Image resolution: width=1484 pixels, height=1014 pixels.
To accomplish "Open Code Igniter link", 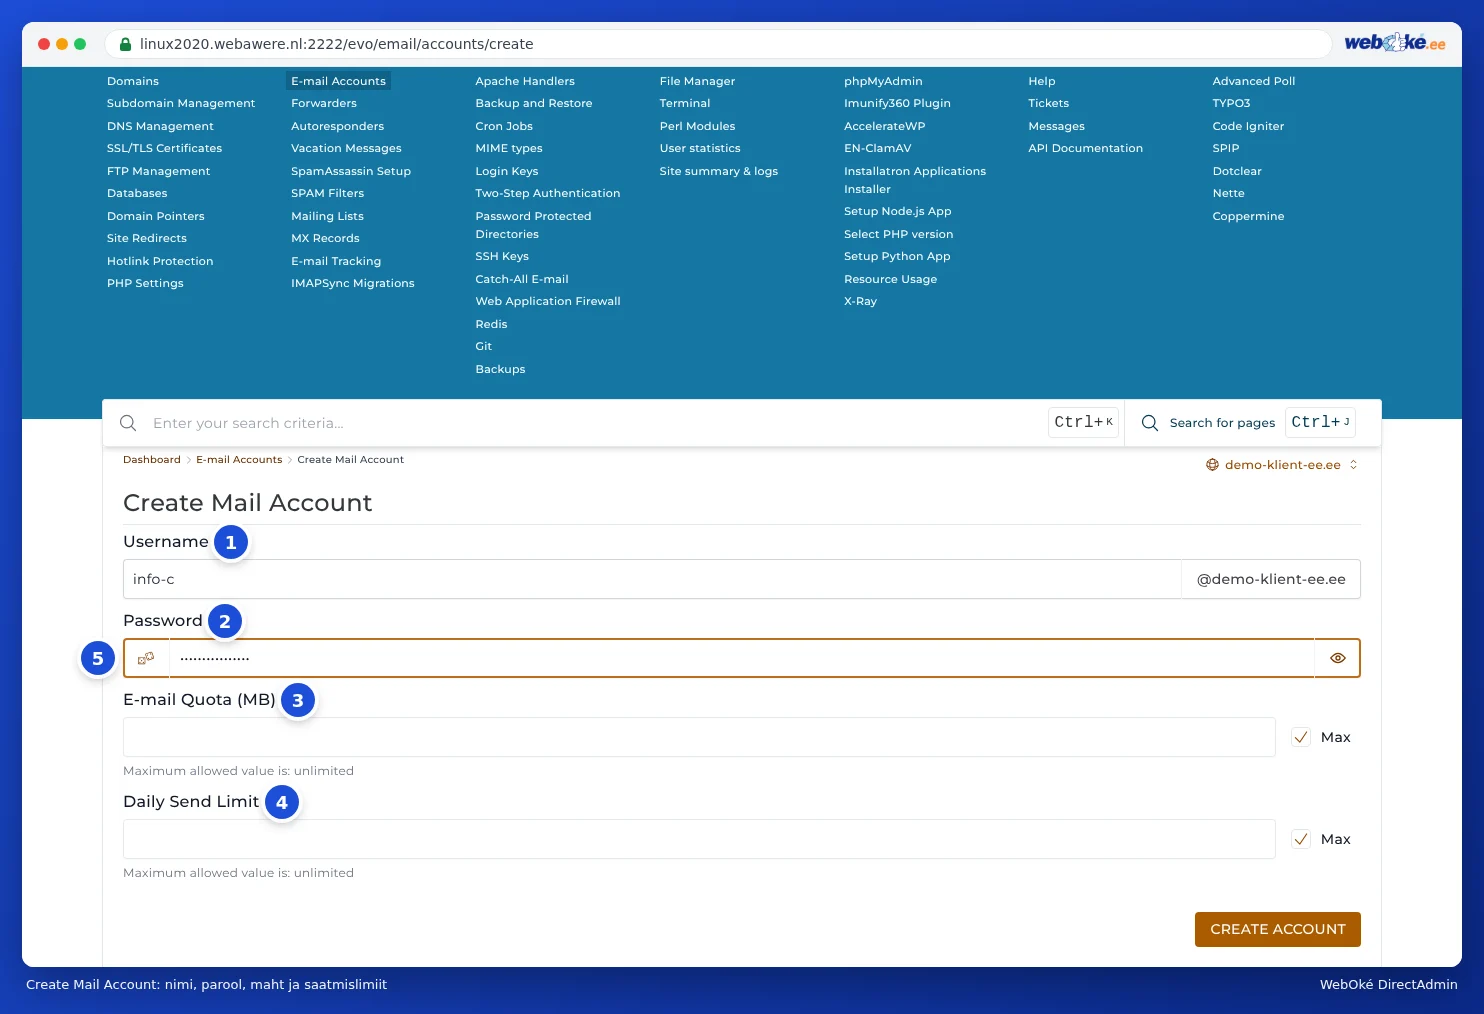I will point(1248,126).
